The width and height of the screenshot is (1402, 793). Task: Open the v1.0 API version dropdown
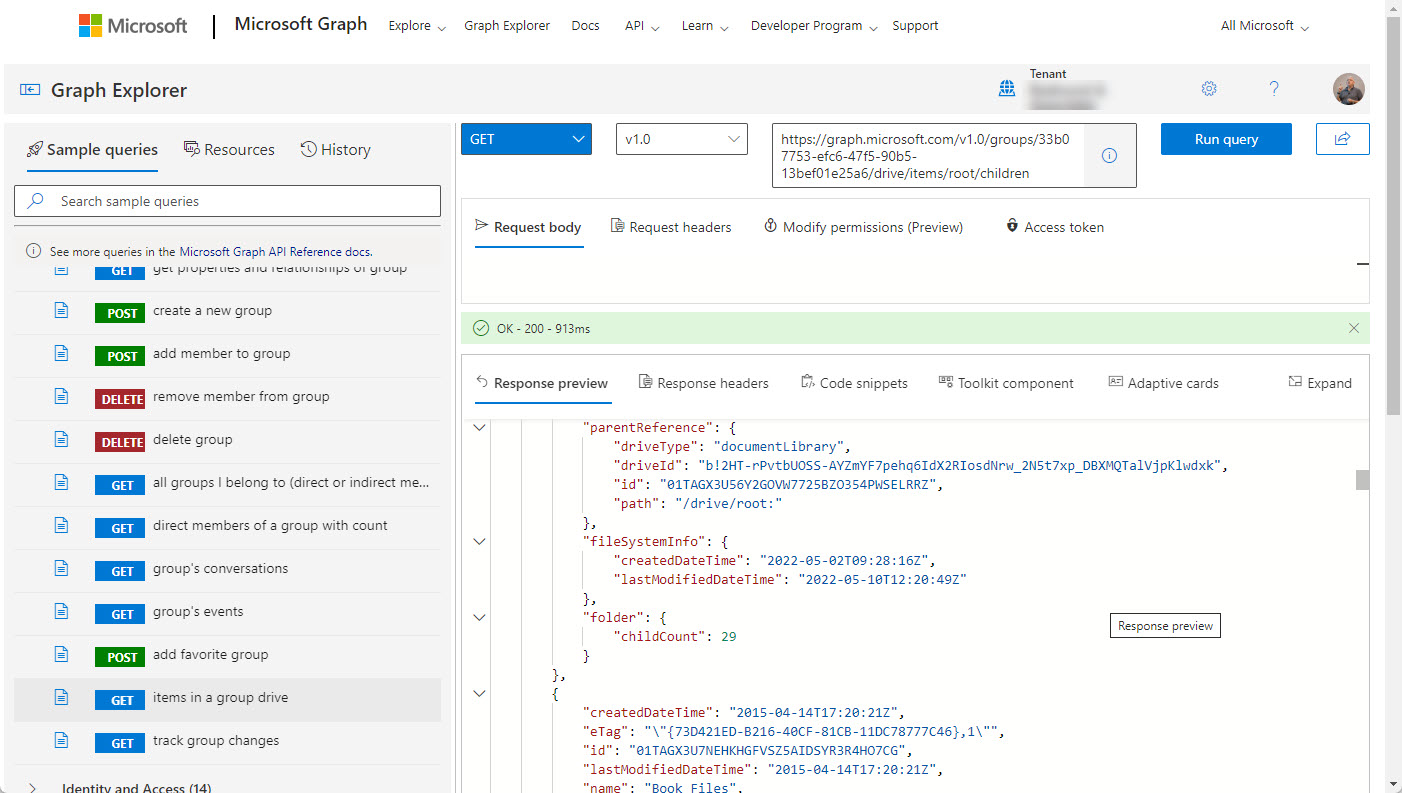(x=682, y=139)
